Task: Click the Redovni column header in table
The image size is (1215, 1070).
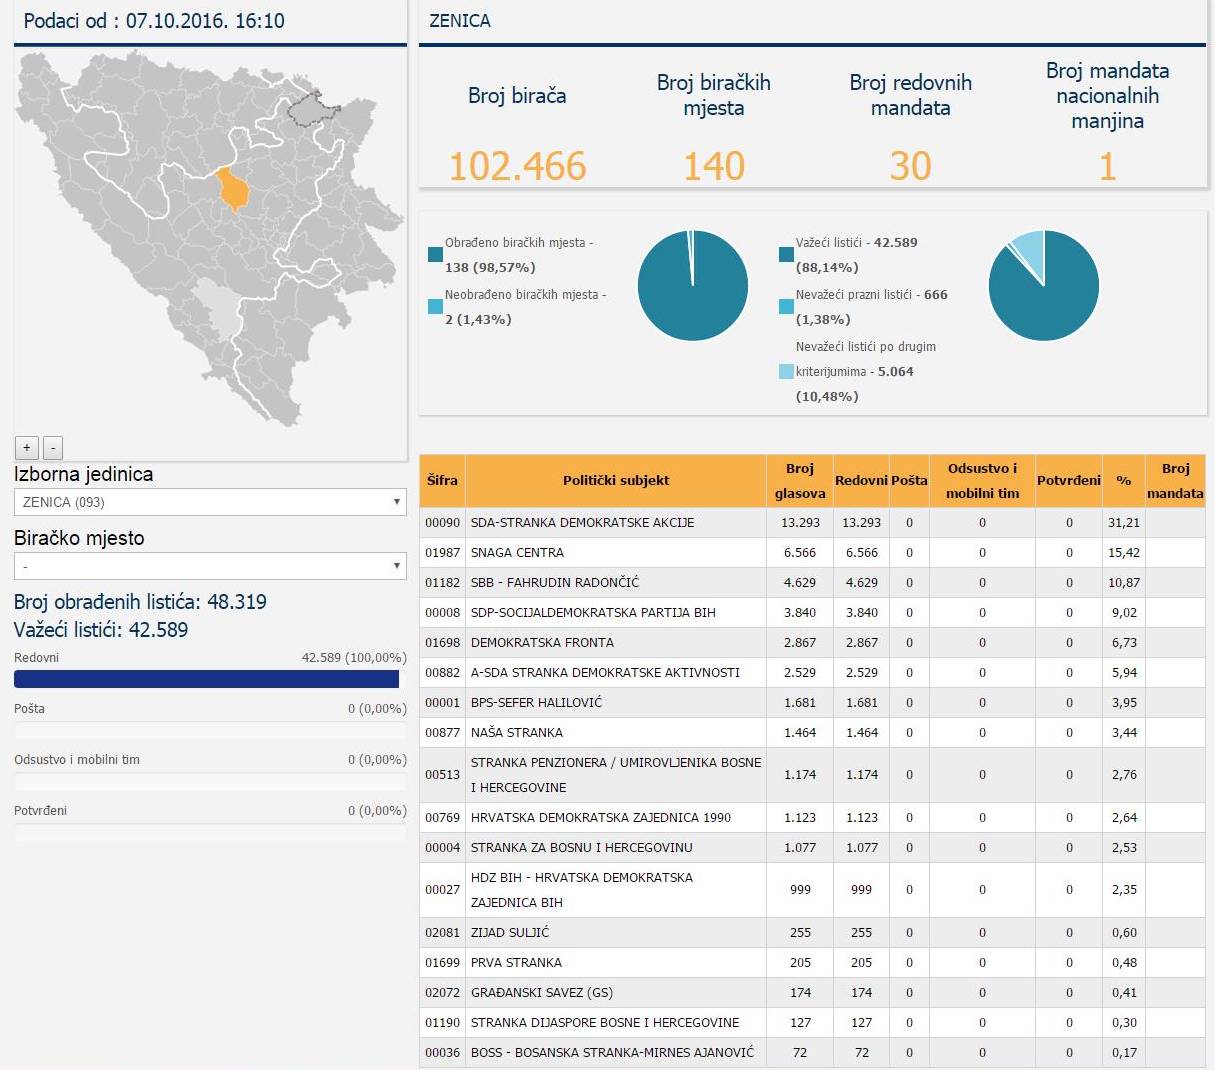Action: 861,481
